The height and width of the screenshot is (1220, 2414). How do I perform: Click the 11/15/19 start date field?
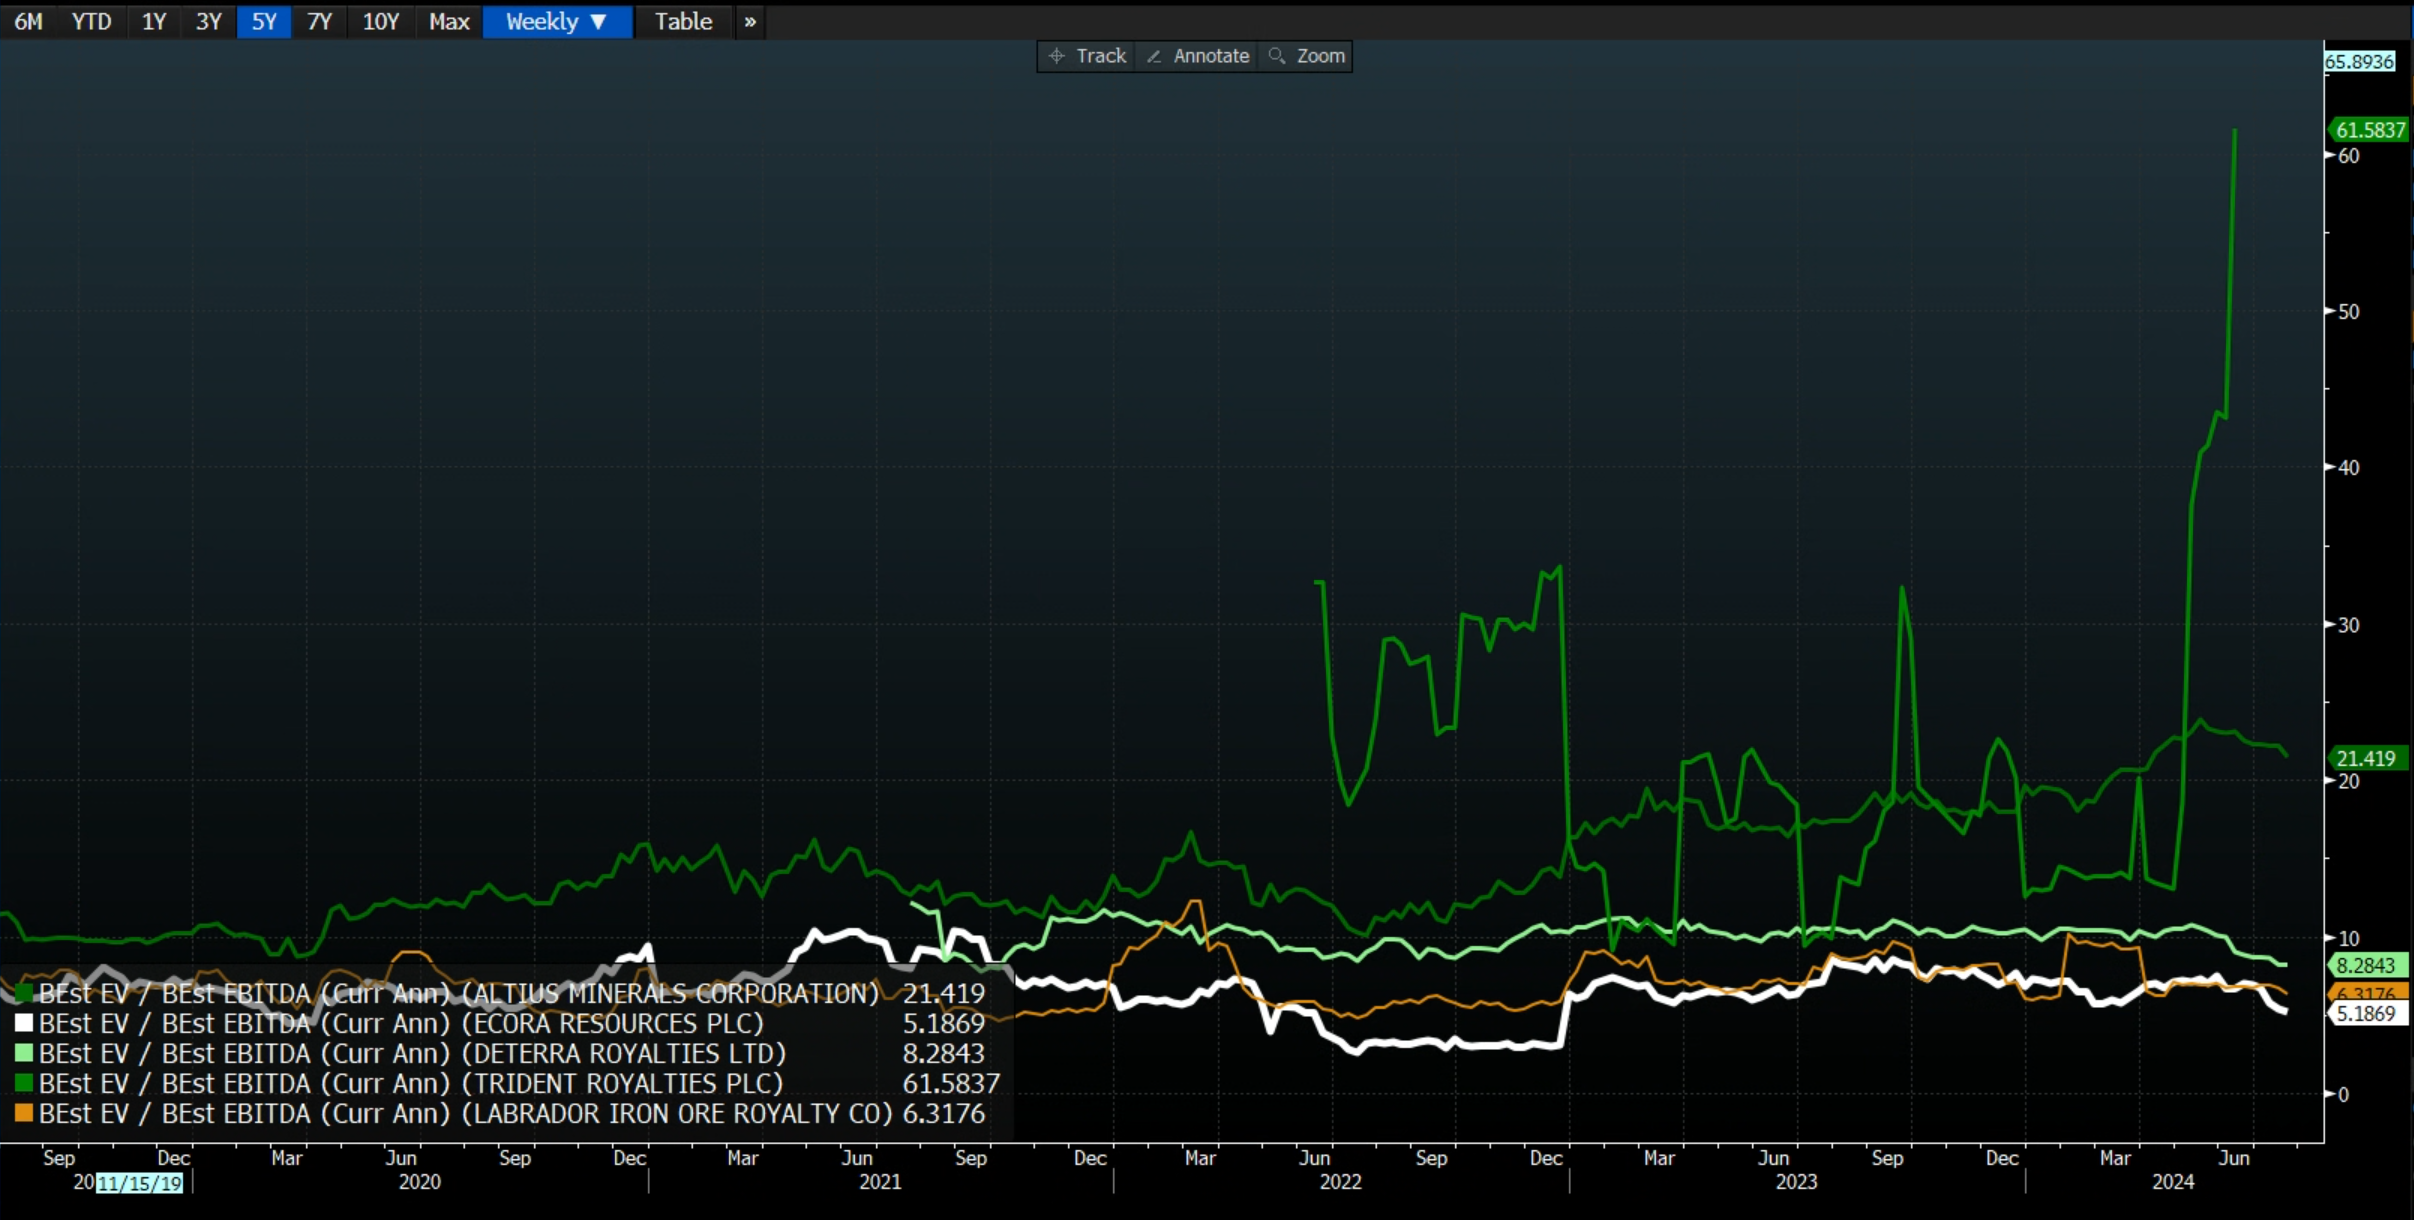(x=140, y=1183)
